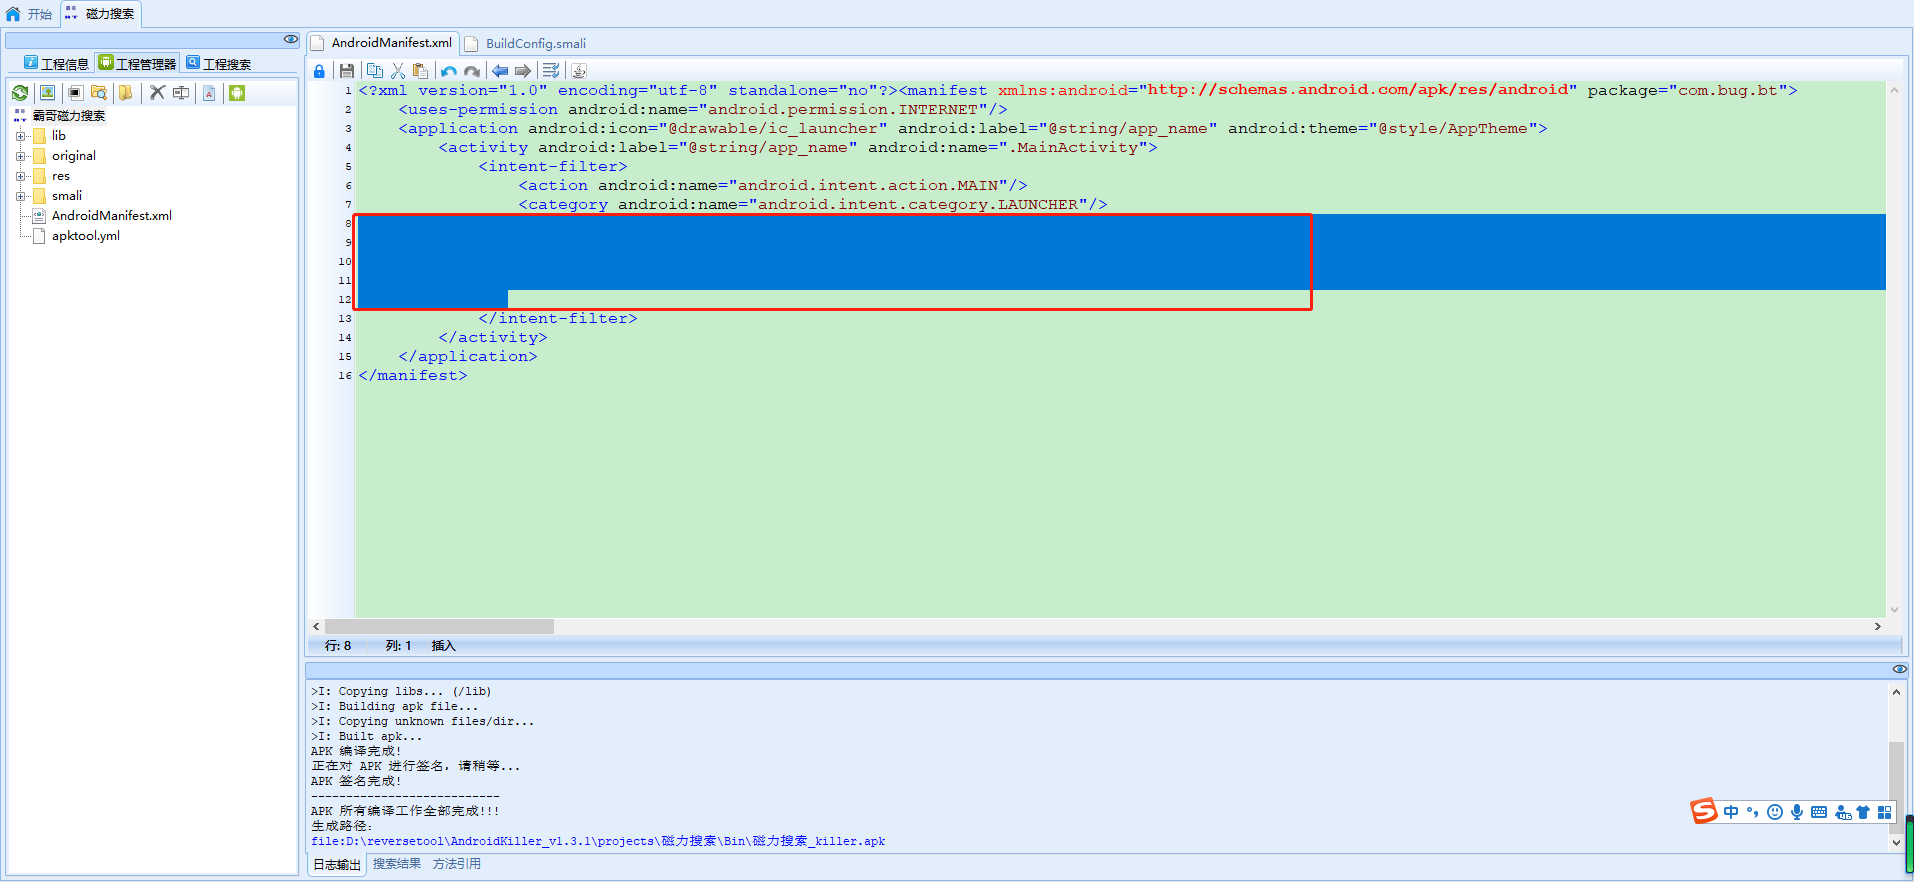Click the delete X icon in project toolbar

click(x=157, y=93)
